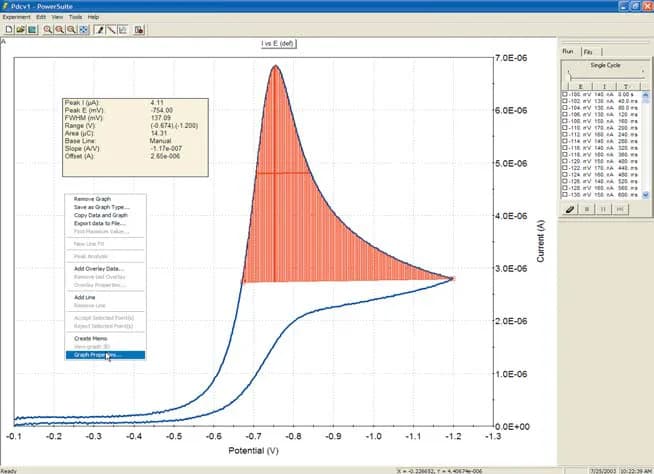
Task: Select the first magnifier zoom icon
Action: point(48,30)
